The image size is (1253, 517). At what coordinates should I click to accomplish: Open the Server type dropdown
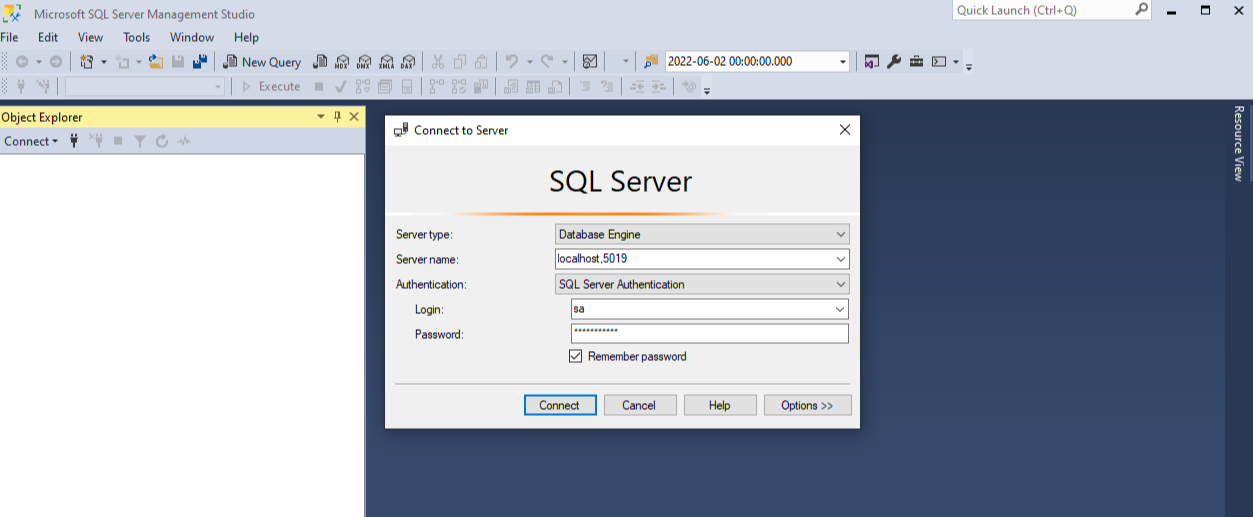[x=702, y=234]
